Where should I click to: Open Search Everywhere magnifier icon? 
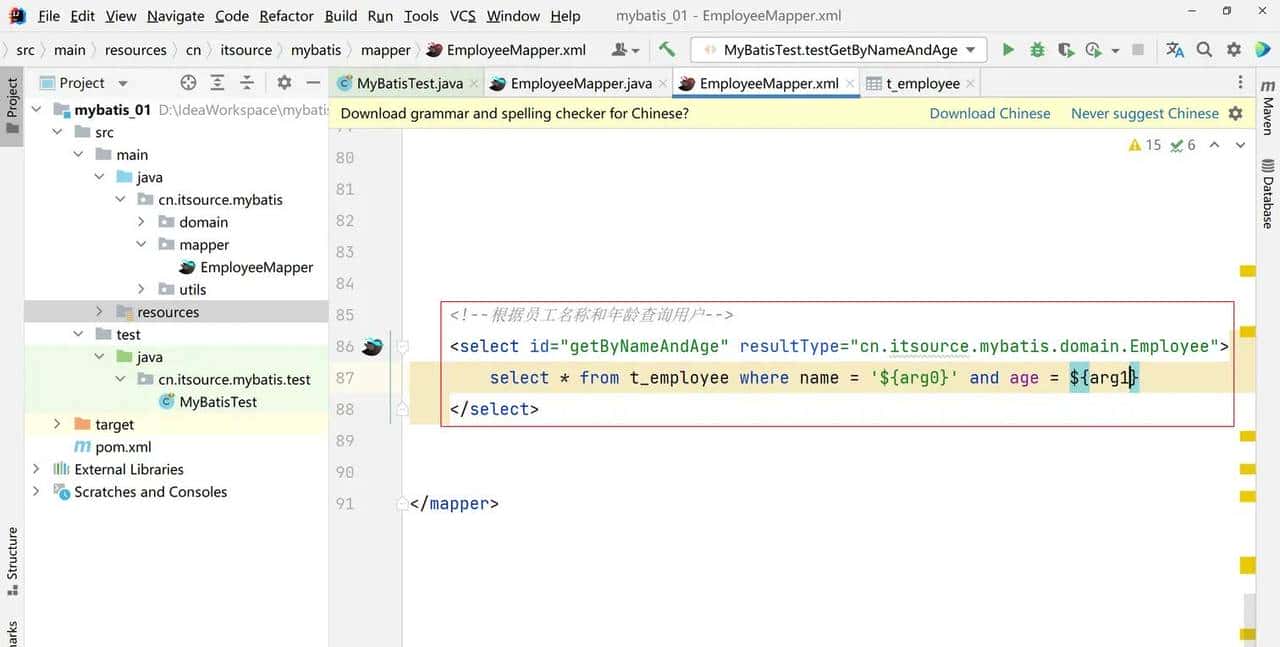(x=1205, y=49)
